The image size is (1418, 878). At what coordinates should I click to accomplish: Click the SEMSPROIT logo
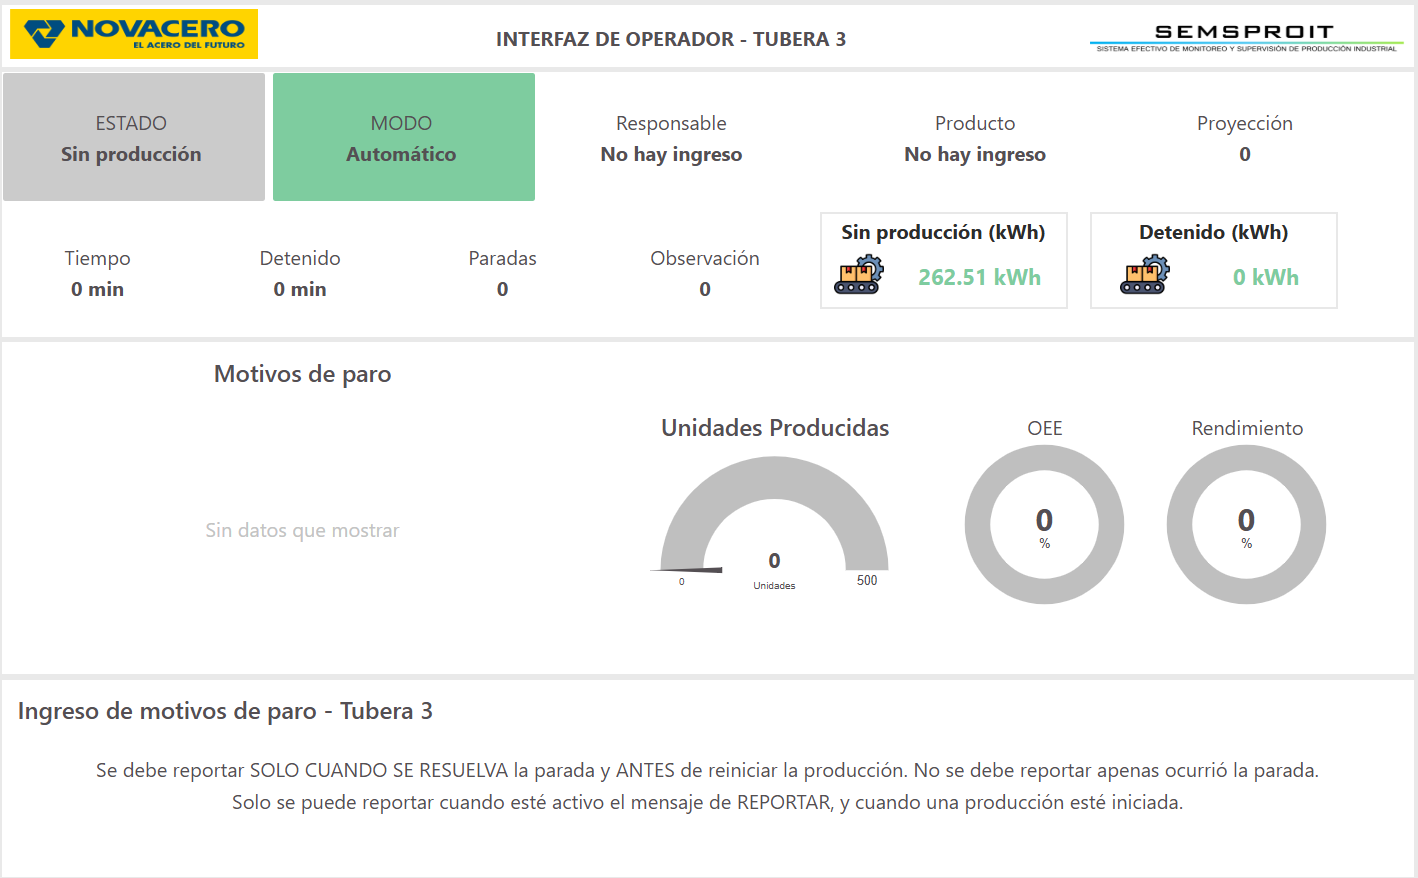(x=1246, y=38)
